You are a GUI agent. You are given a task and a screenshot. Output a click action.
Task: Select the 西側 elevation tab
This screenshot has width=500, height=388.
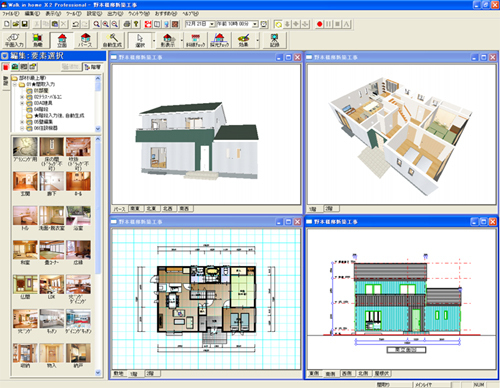coord(347,374)
